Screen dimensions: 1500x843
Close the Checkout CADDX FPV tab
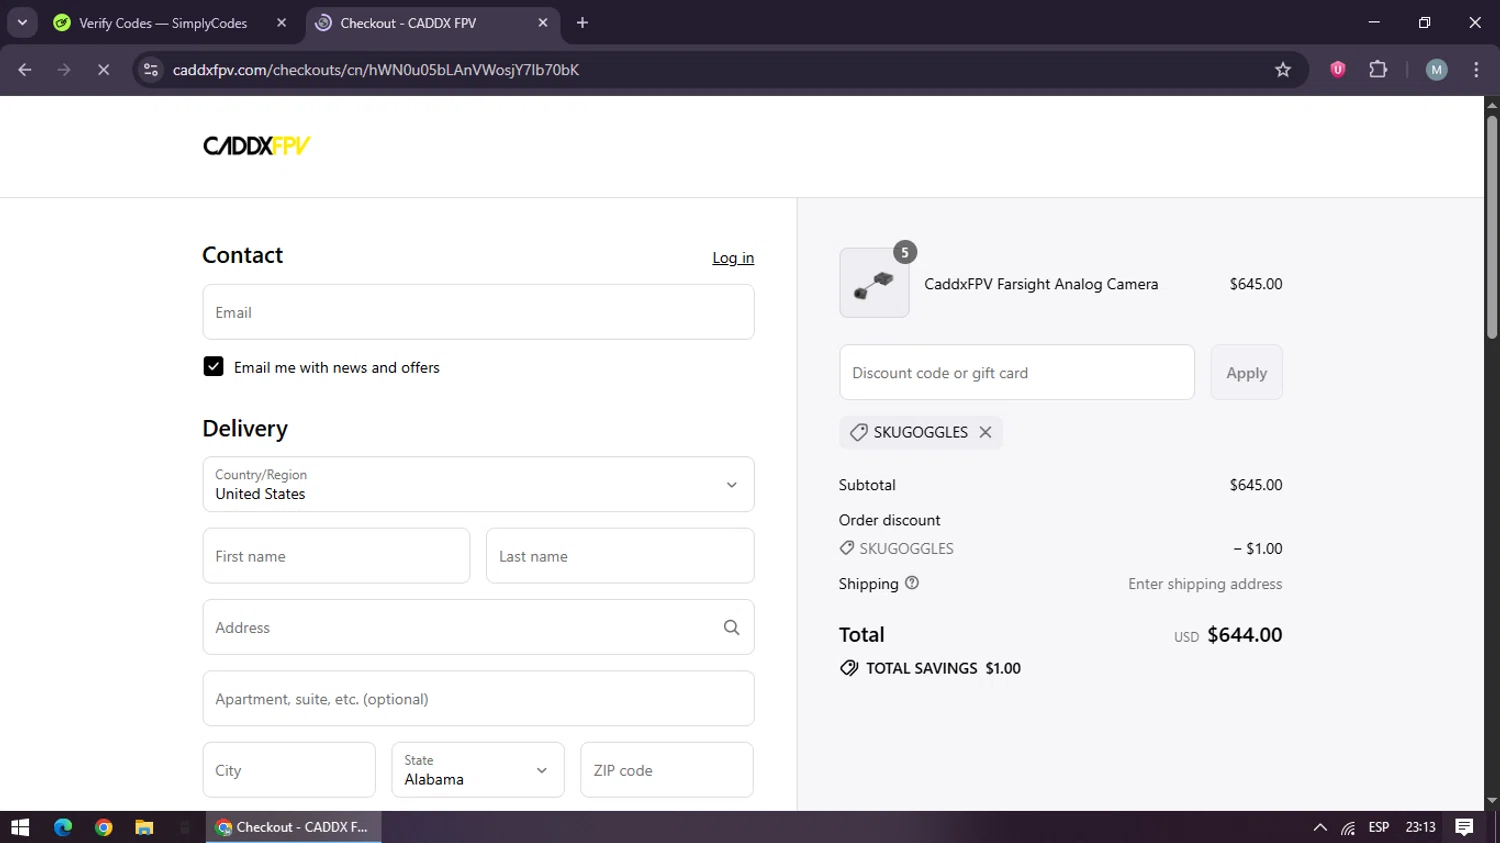point(543,22)
